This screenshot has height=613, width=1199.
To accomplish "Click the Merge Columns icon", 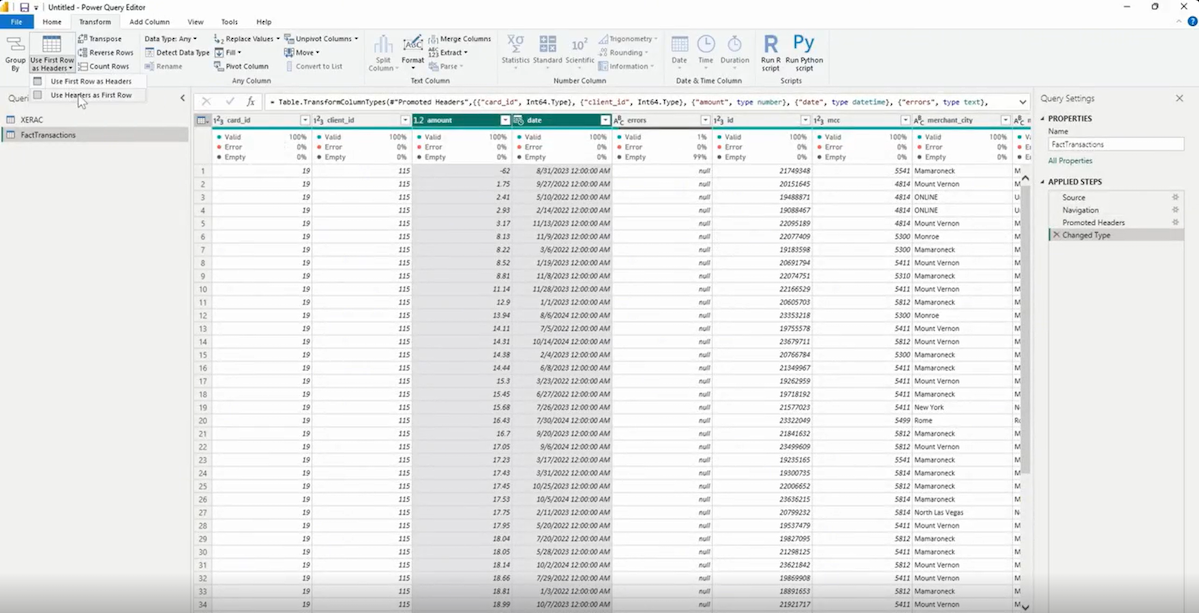I will 434,38.
